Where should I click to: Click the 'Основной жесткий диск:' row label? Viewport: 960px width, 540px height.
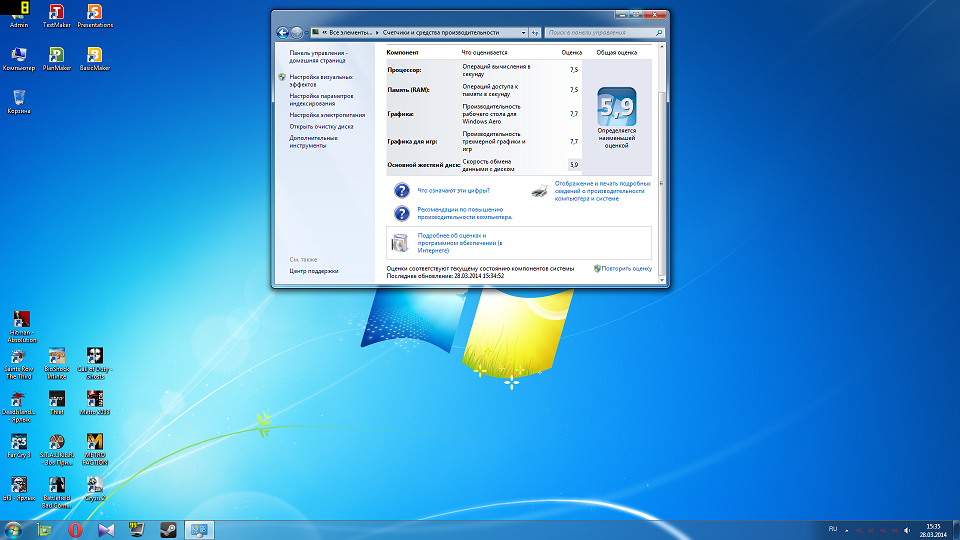(423, 165)
